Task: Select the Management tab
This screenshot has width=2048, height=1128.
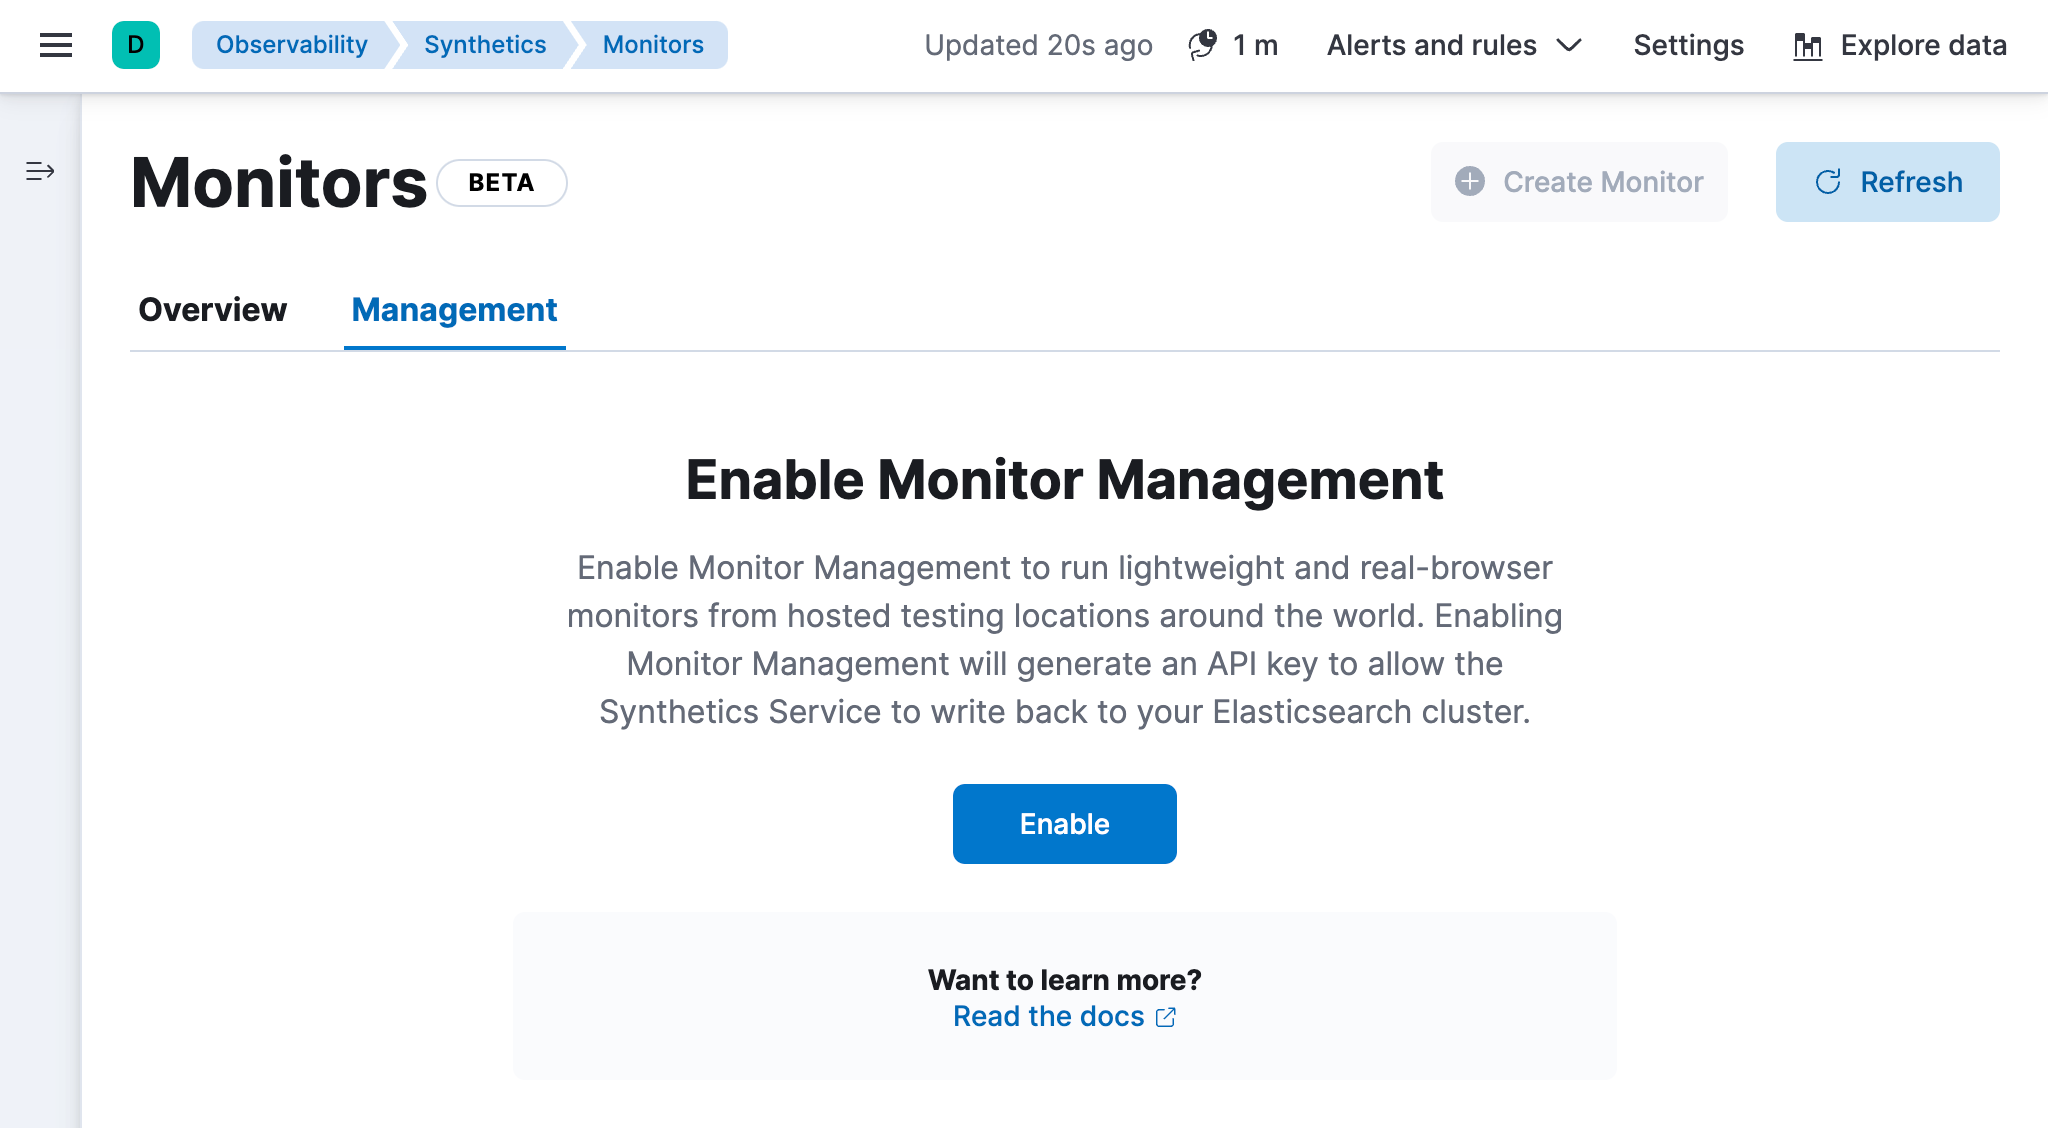Action: coord(454,308)
